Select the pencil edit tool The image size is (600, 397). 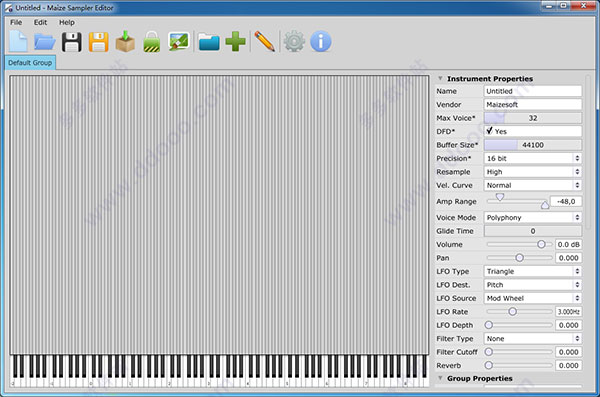tap(264, 41)
